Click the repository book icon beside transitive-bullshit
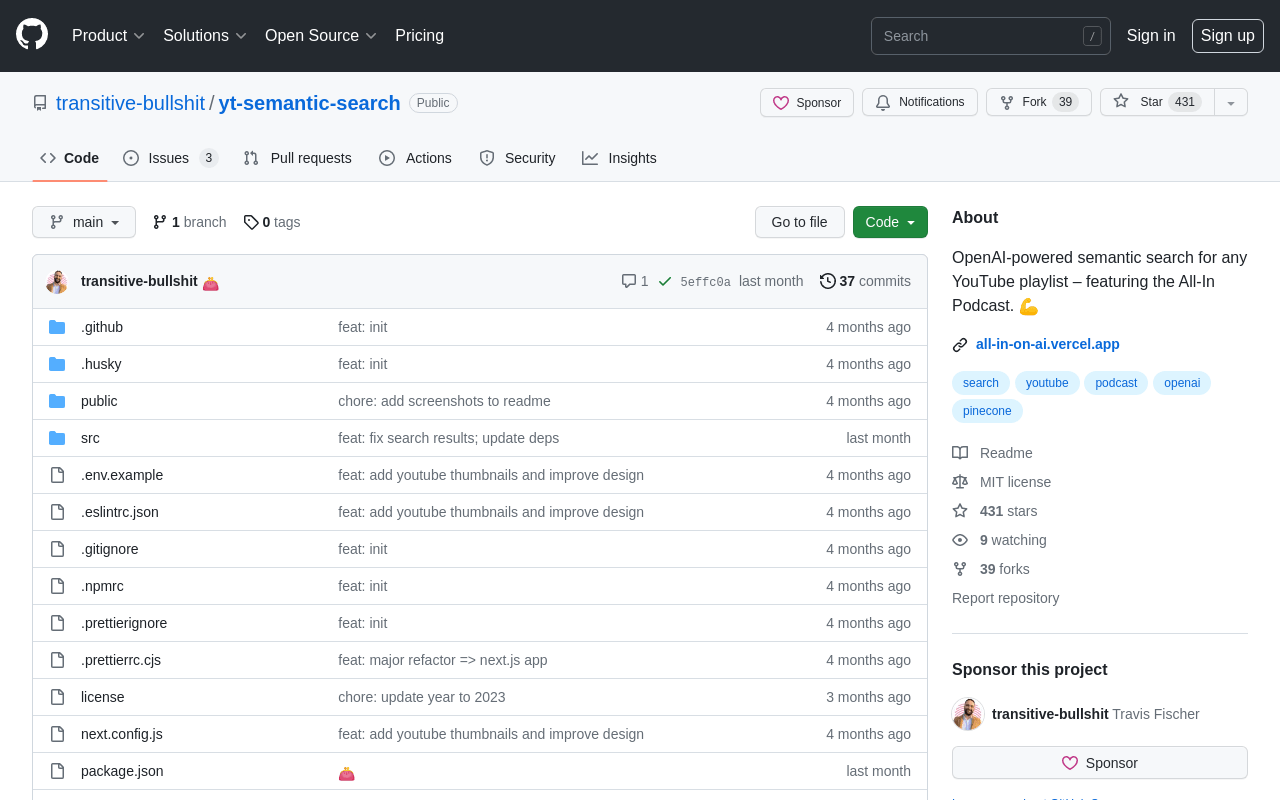 click(40, 103)
